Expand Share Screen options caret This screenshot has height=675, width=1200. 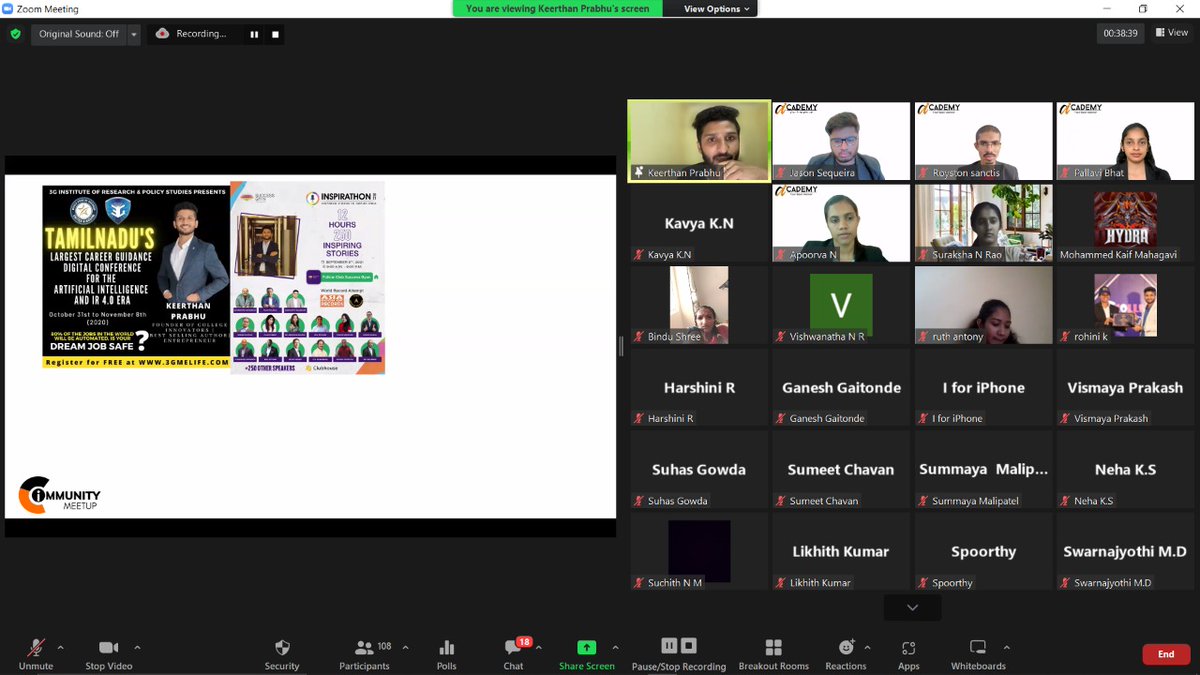point(615,647)
